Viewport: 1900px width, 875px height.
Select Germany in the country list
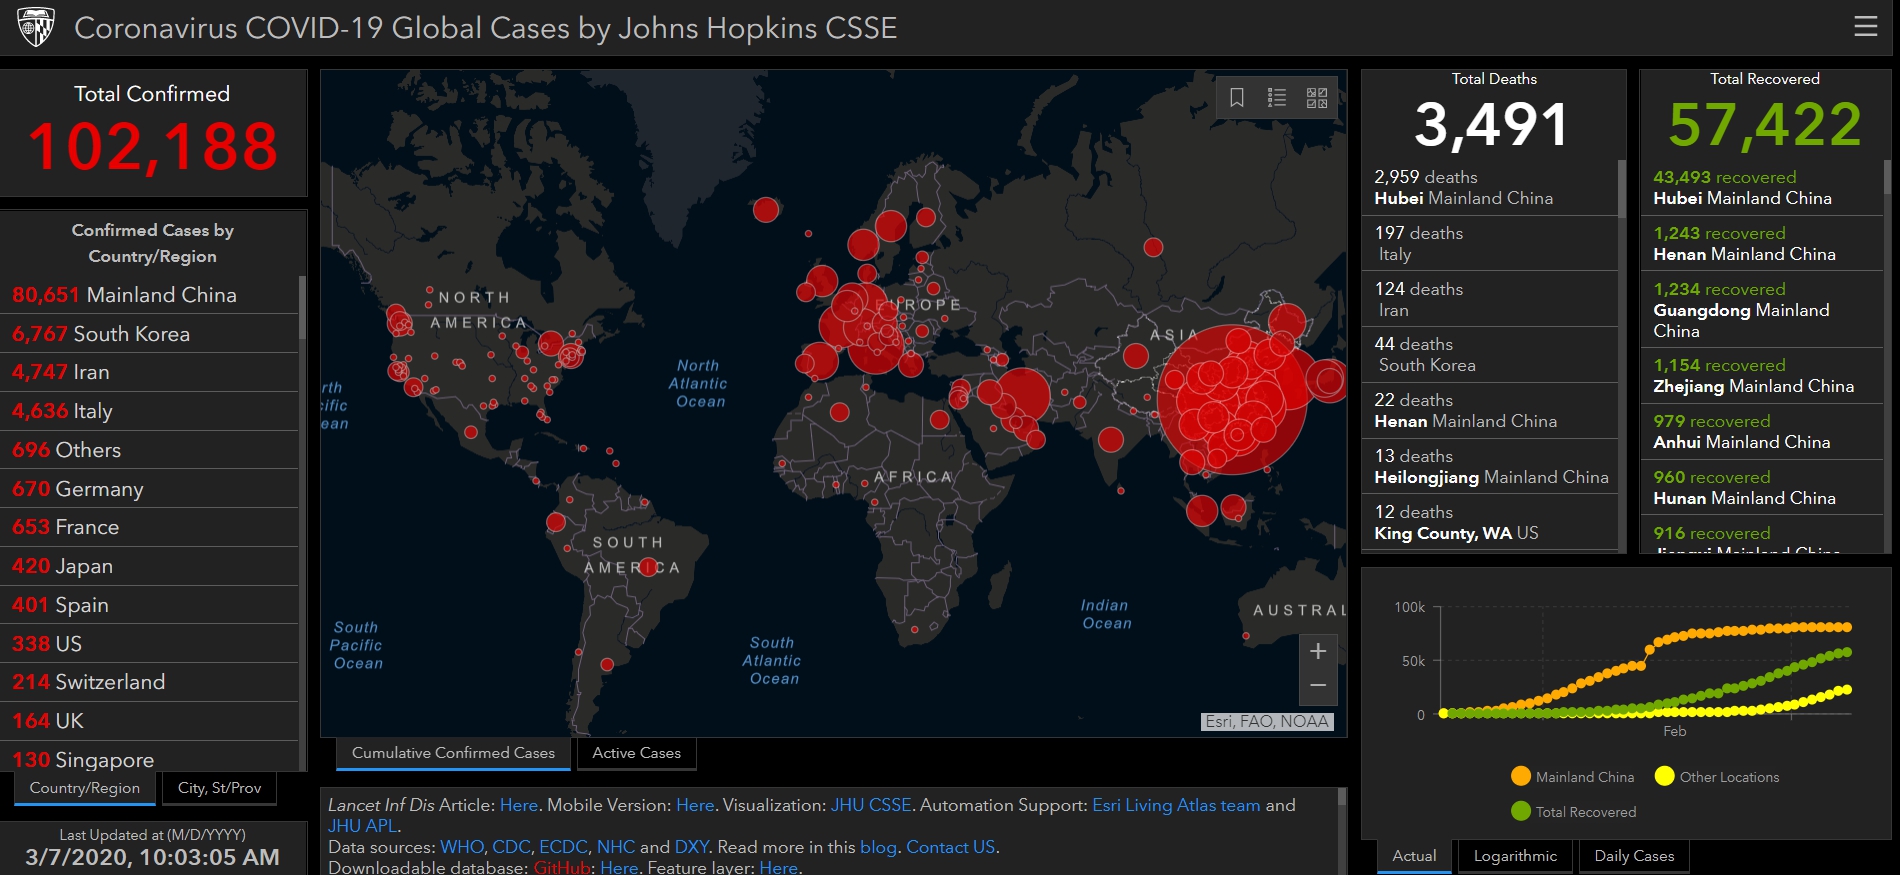coord(150,489)
